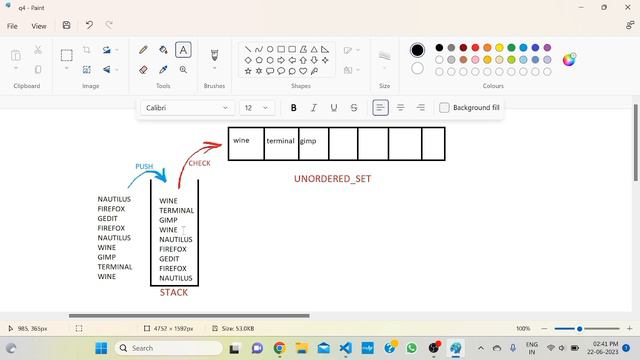Click the Redo arrow
The width and height of the screenshot is (640, 360).
click(109, 25)
